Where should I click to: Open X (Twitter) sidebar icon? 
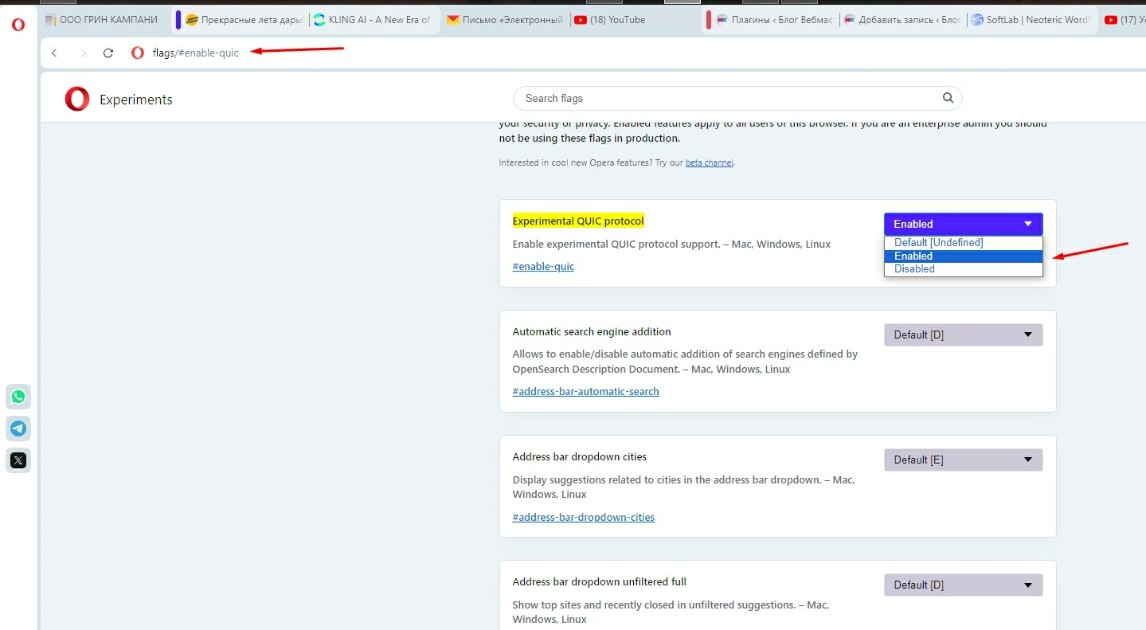tap(18, 460)
